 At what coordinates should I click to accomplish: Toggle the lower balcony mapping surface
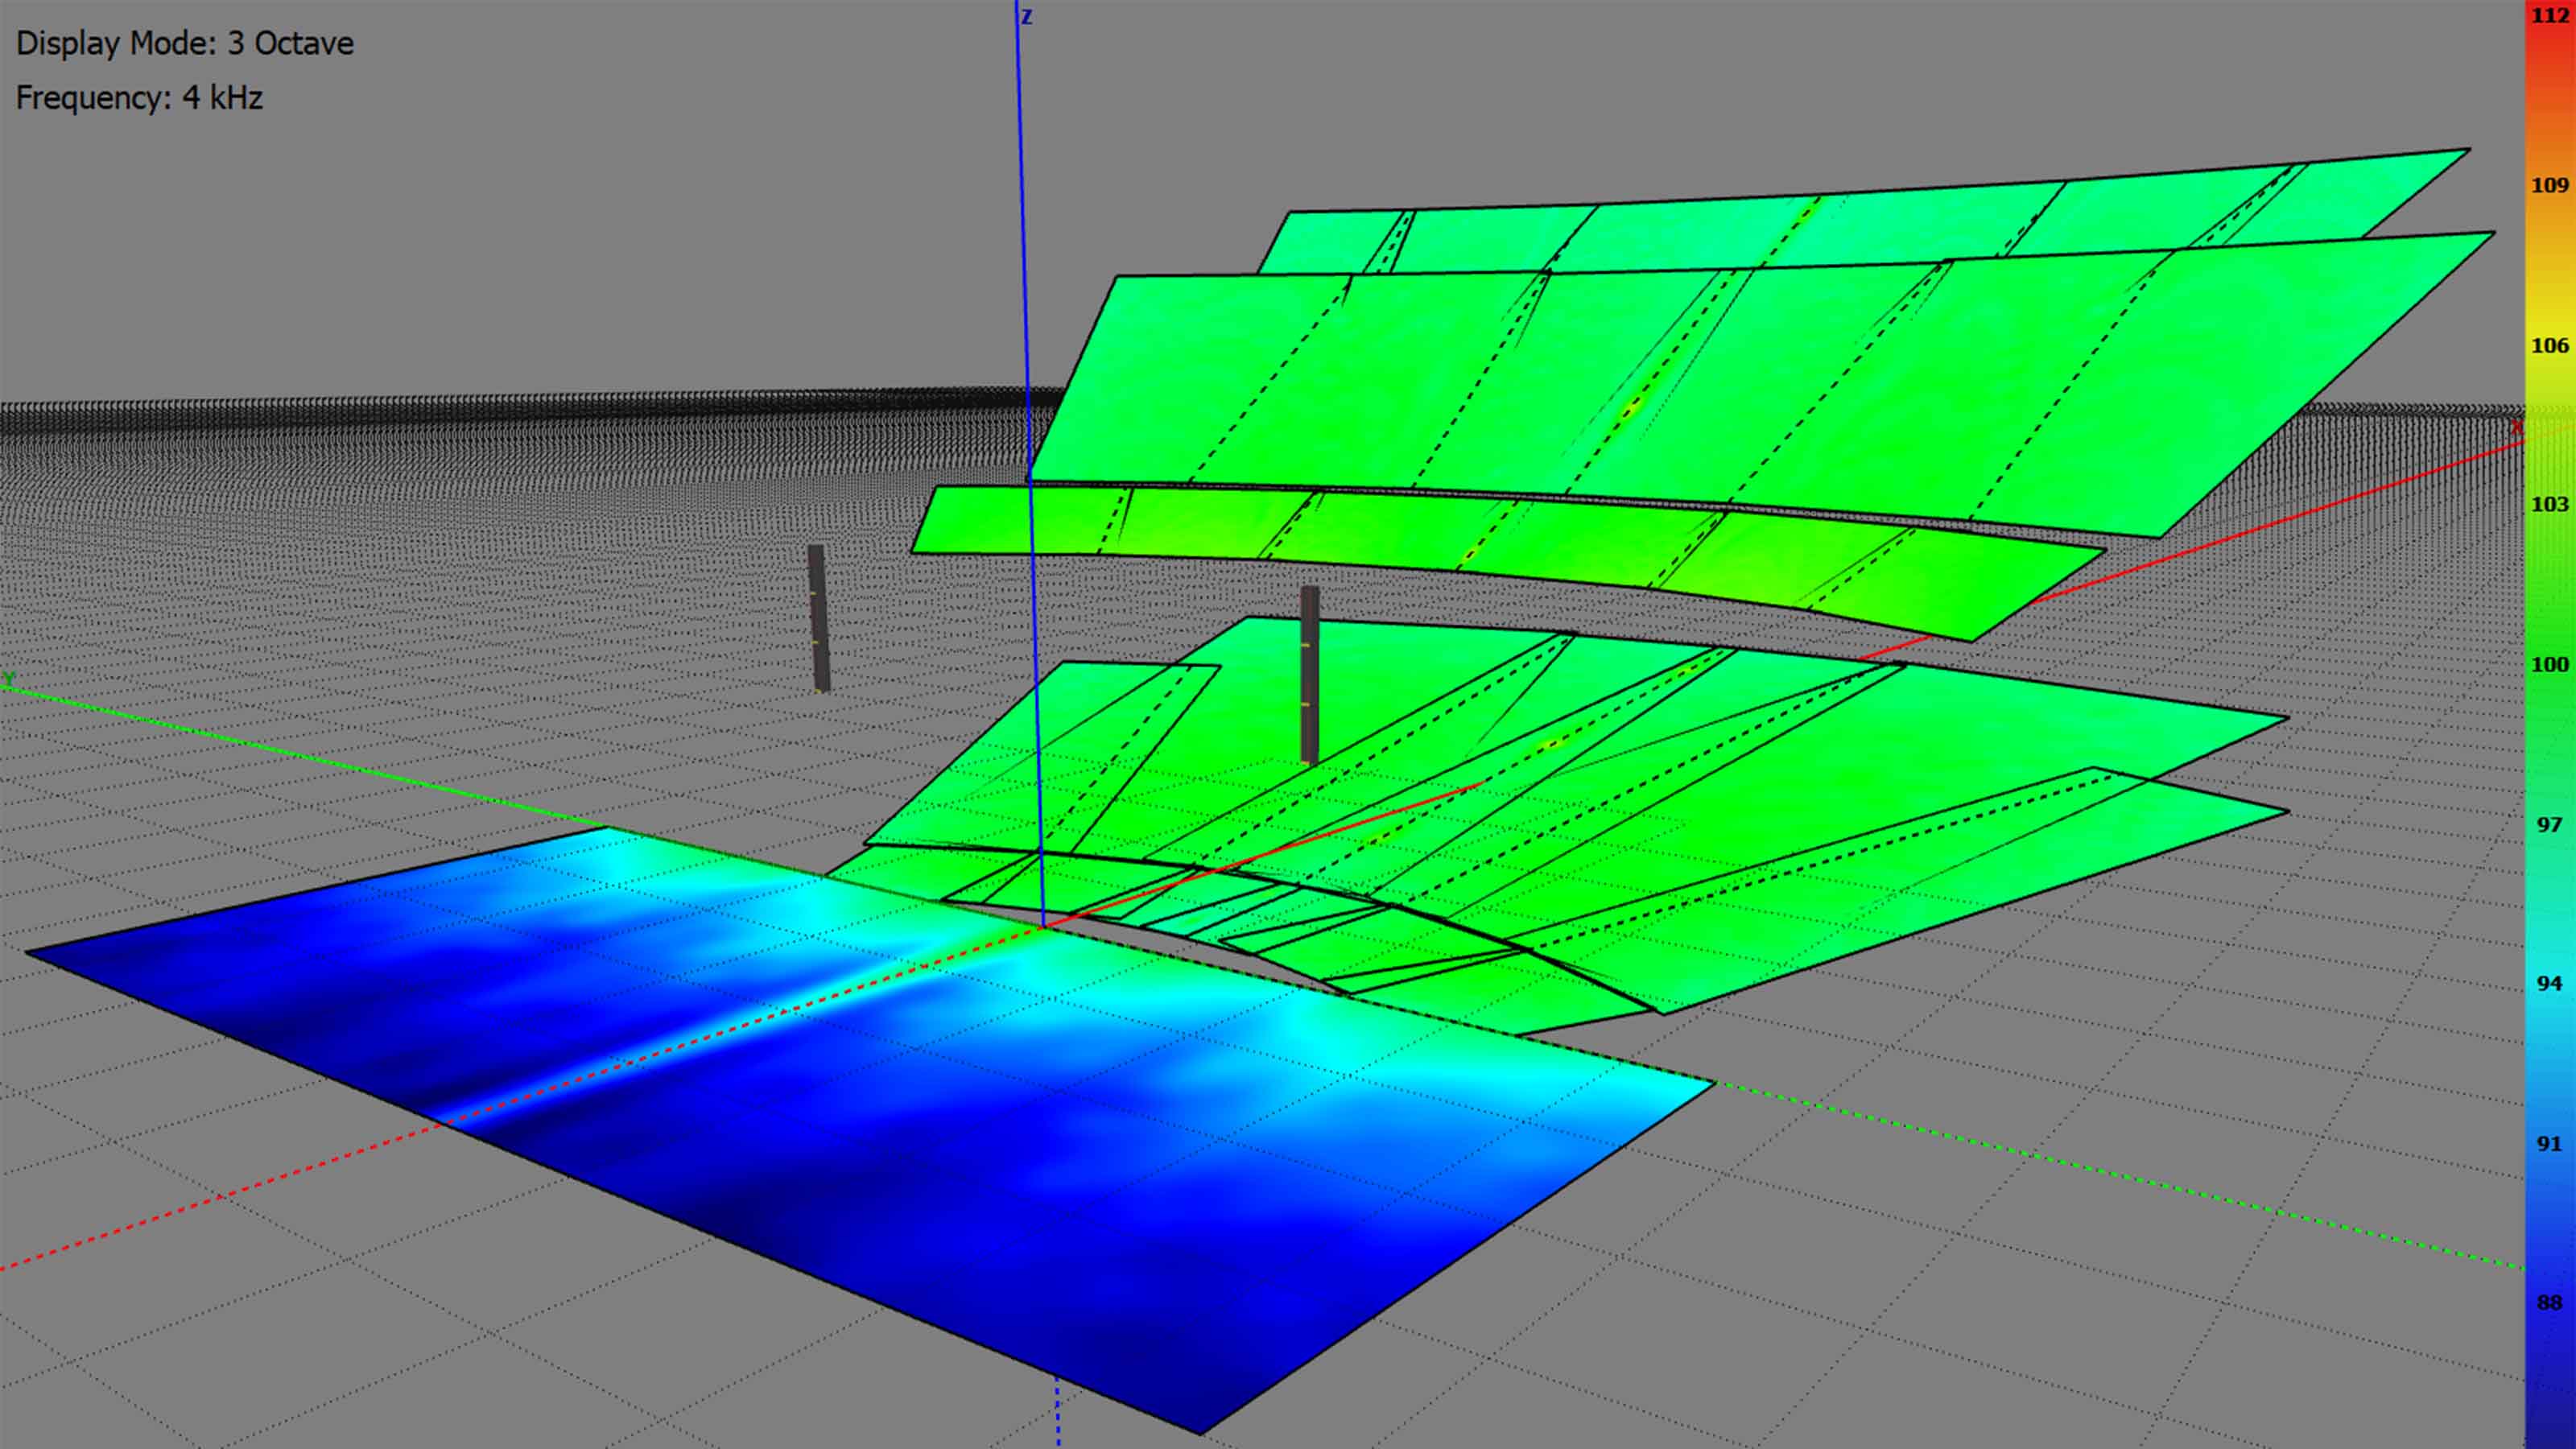point(1700,800)
